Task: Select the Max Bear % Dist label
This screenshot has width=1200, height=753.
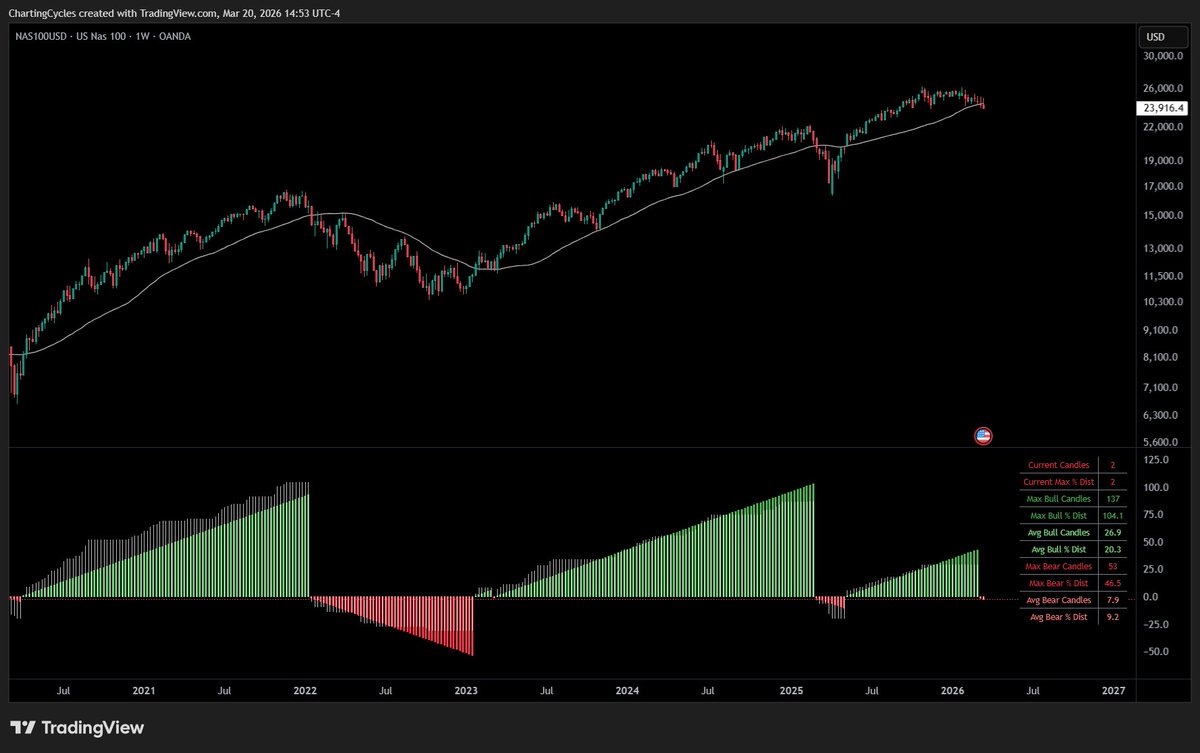Action: click(1059, 584)
